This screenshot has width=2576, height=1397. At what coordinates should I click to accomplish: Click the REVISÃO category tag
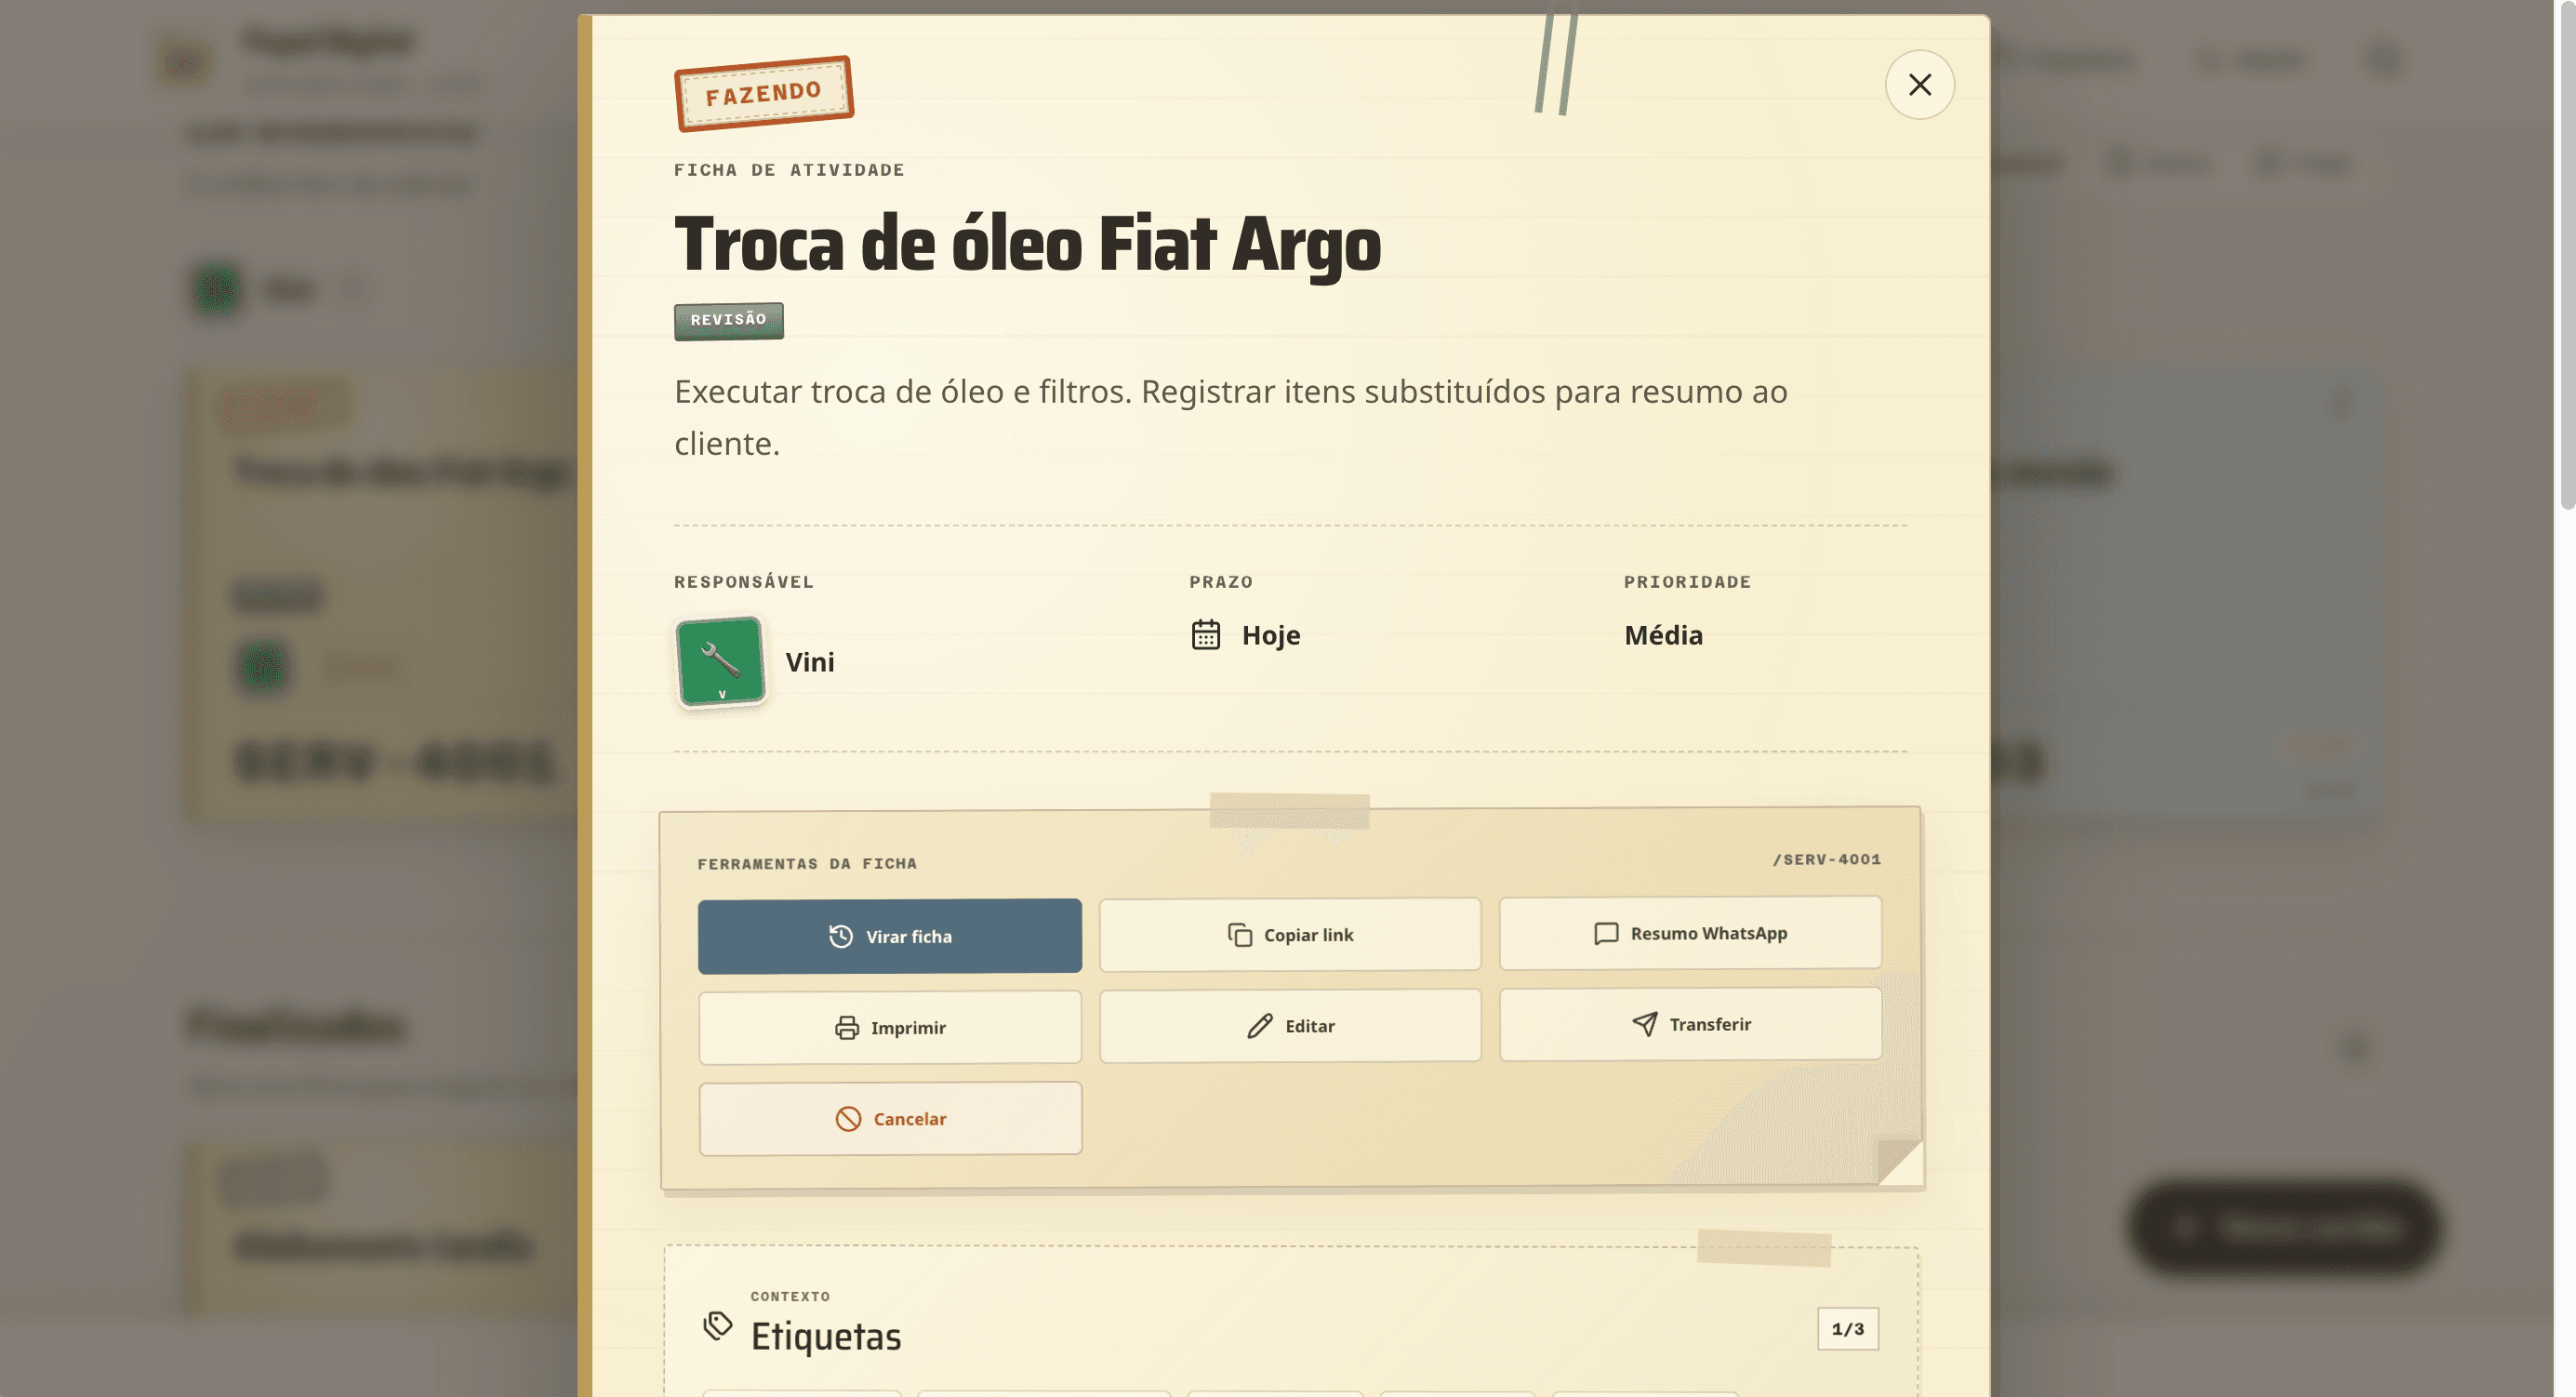click(x=728, y=321)
